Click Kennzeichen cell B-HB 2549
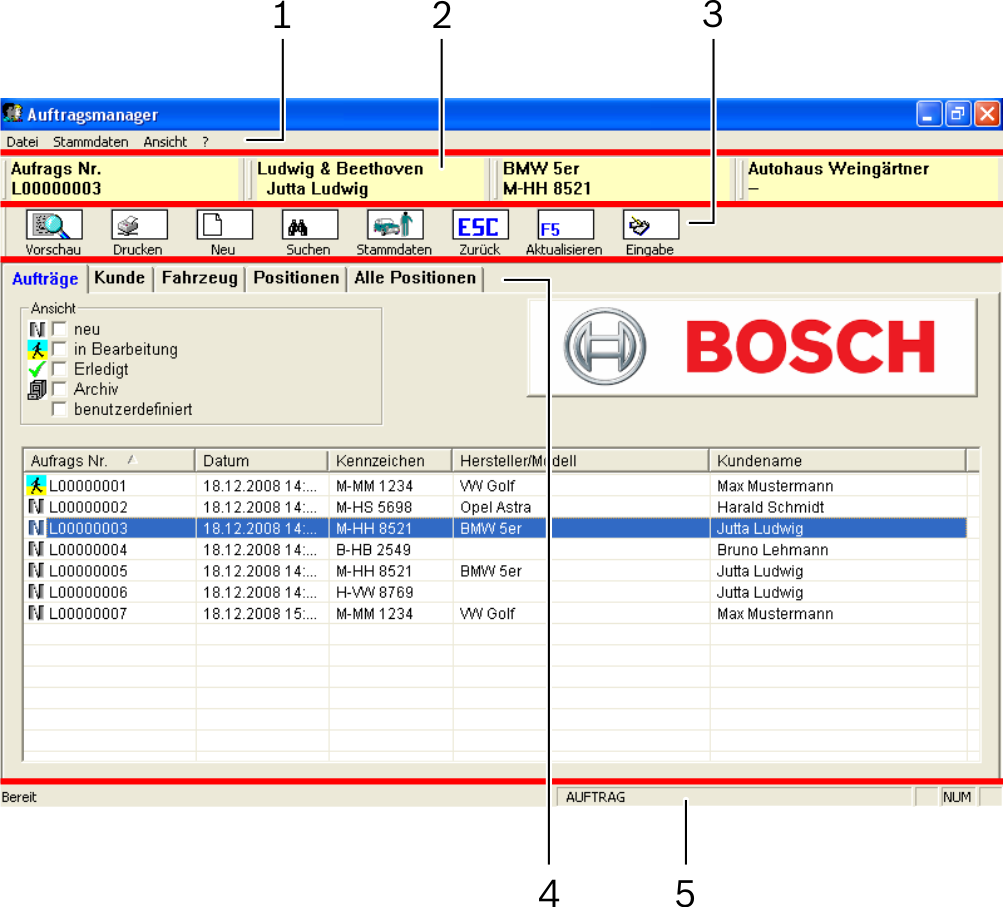 pyautogui.click(x=374, y=549)
